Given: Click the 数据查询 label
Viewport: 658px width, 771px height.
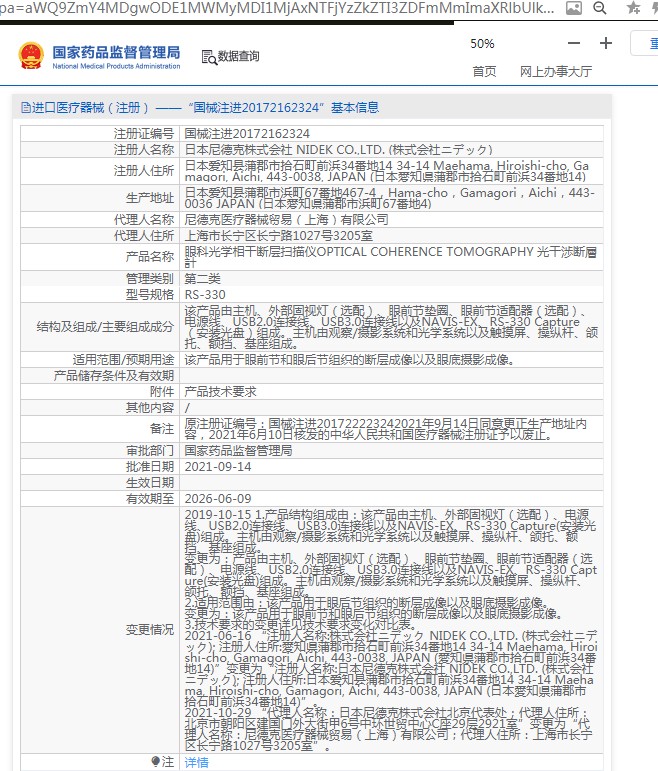Looking at the screenshot, I should 239,56.
